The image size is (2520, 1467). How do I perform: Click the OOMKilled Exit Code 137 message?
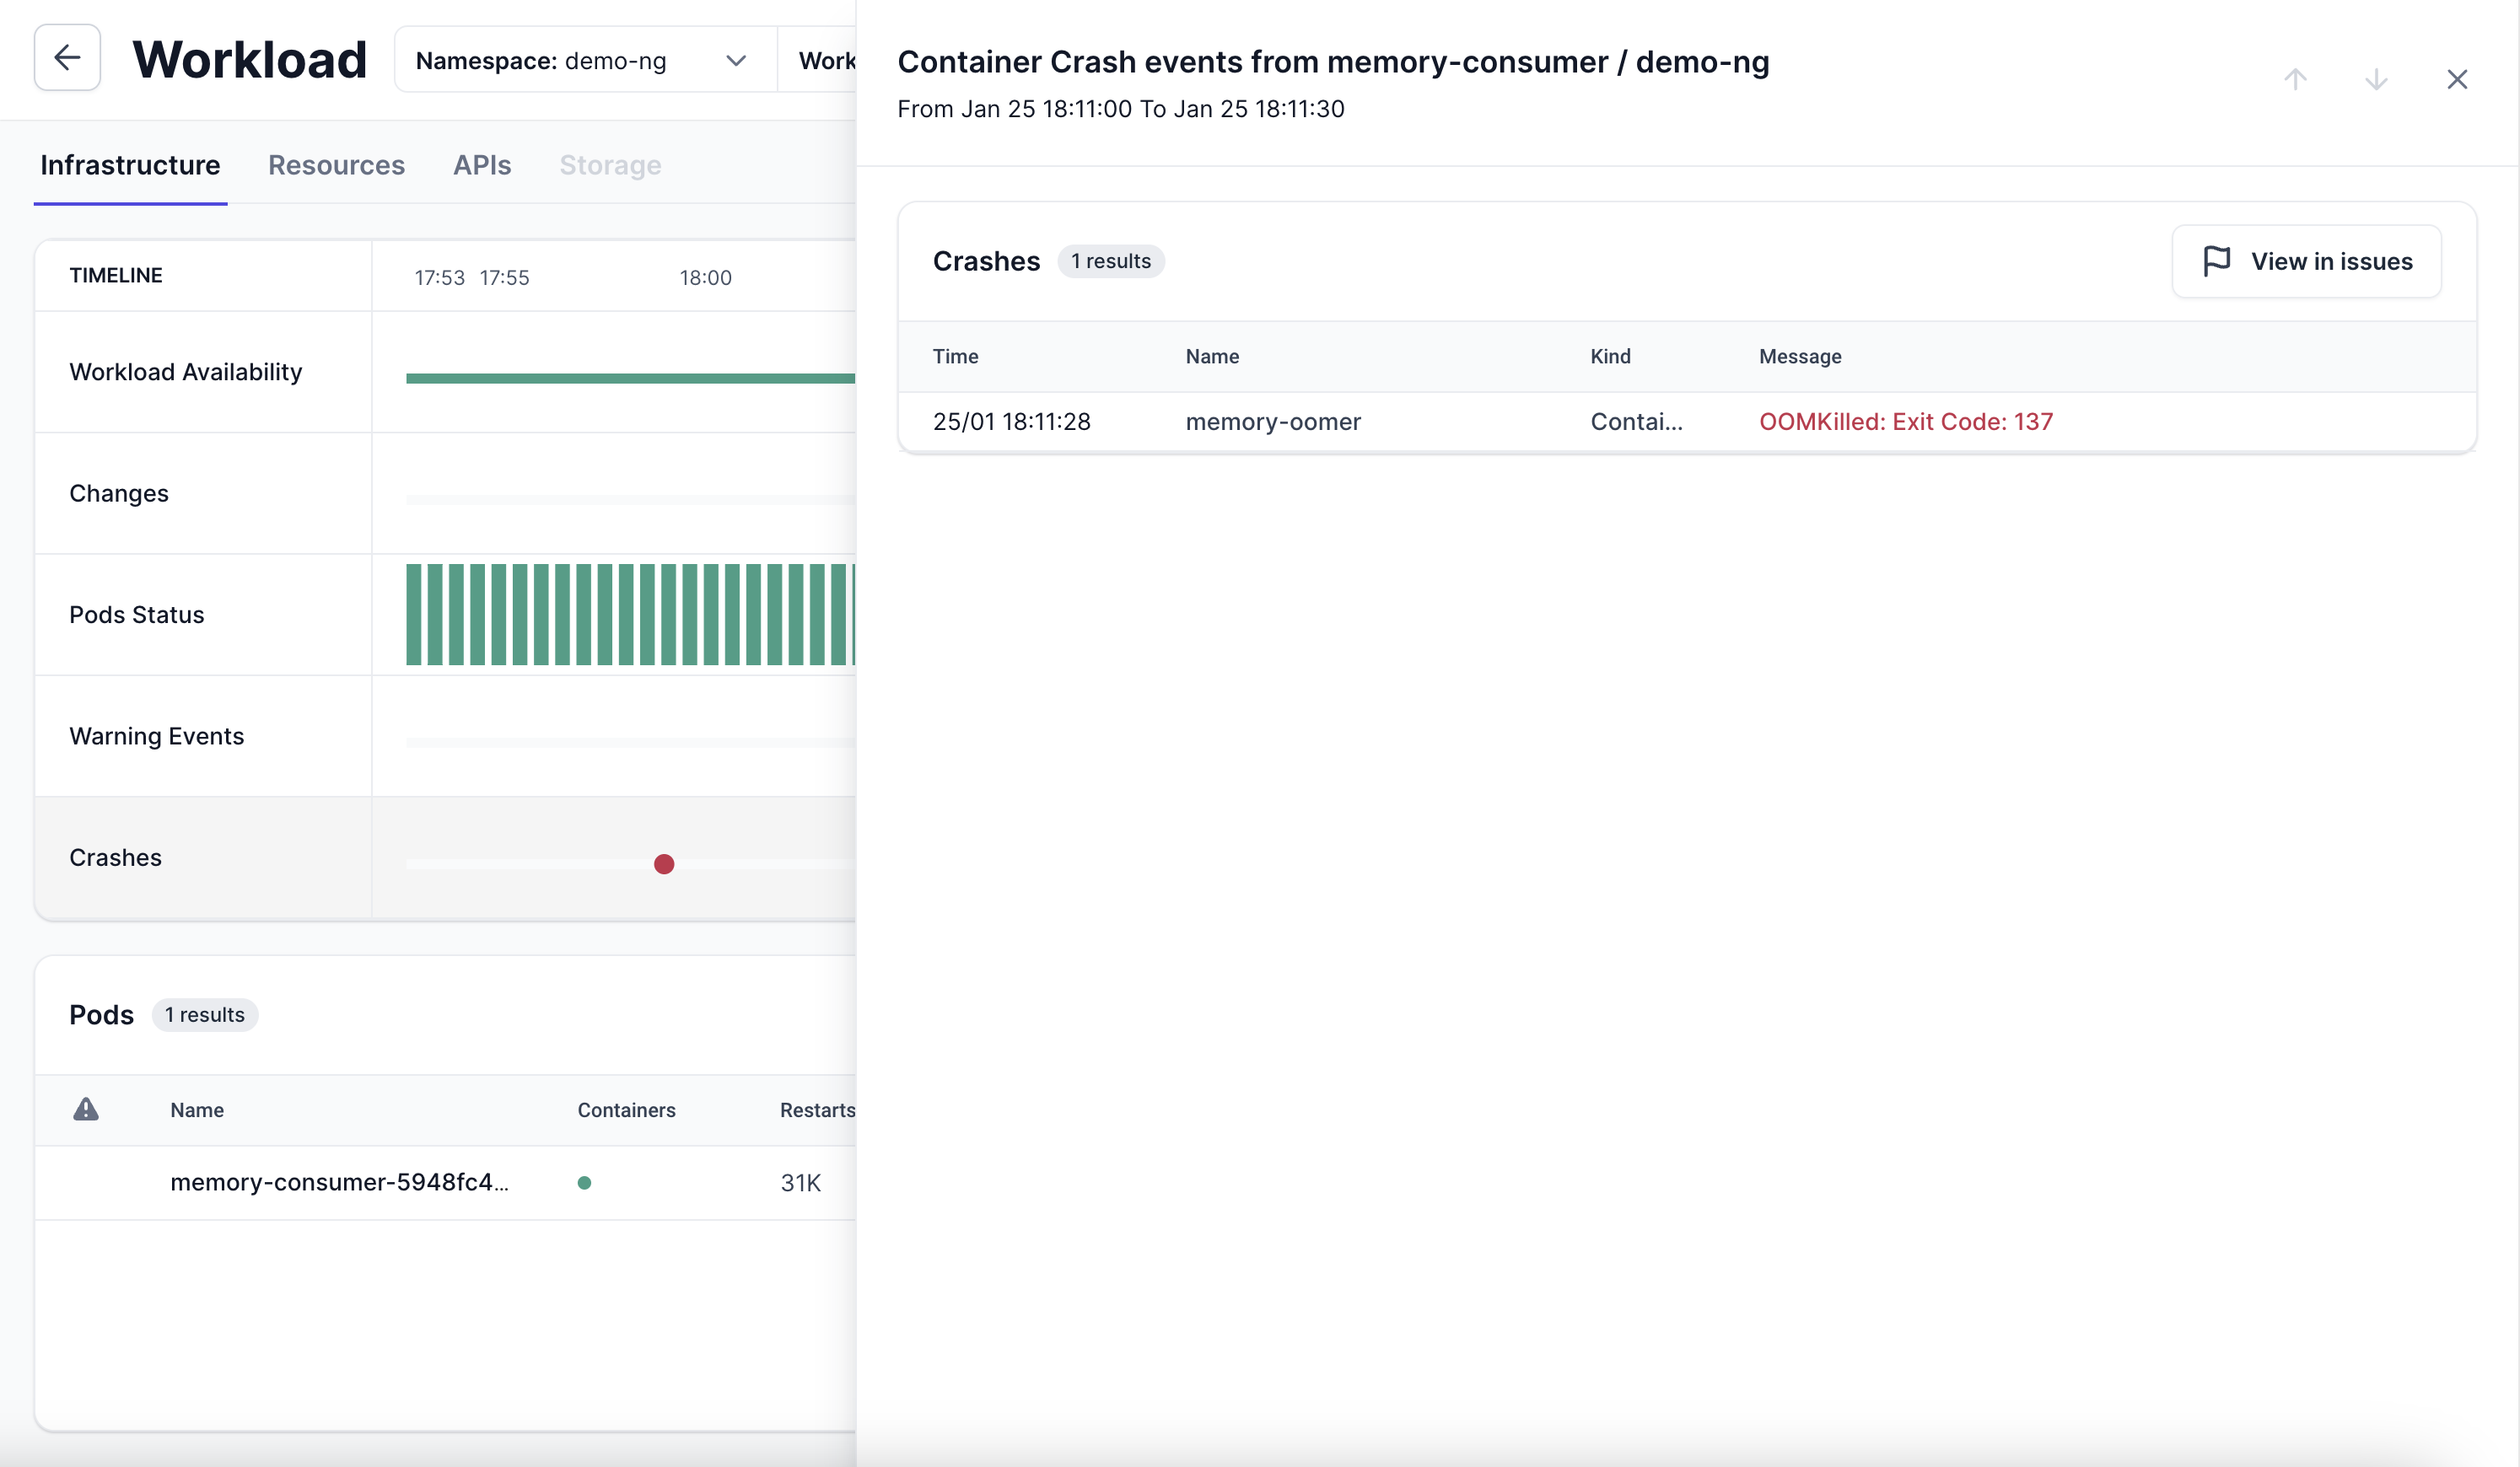coord(1905,421)
